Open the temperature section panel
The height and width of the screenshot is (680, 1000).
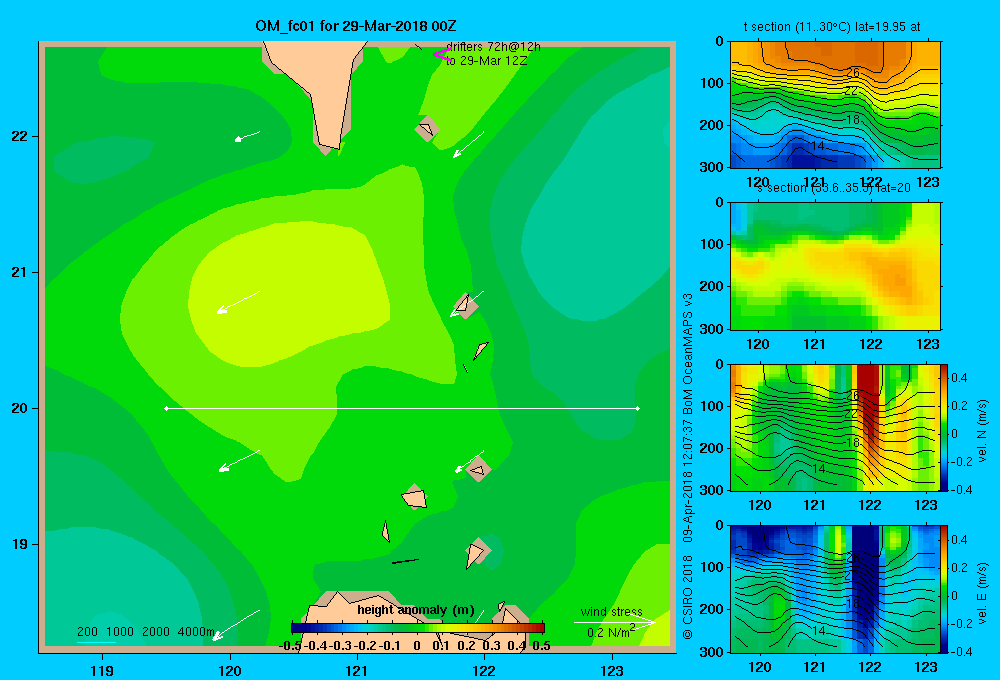pyautogui.click(x=835, y=104)
